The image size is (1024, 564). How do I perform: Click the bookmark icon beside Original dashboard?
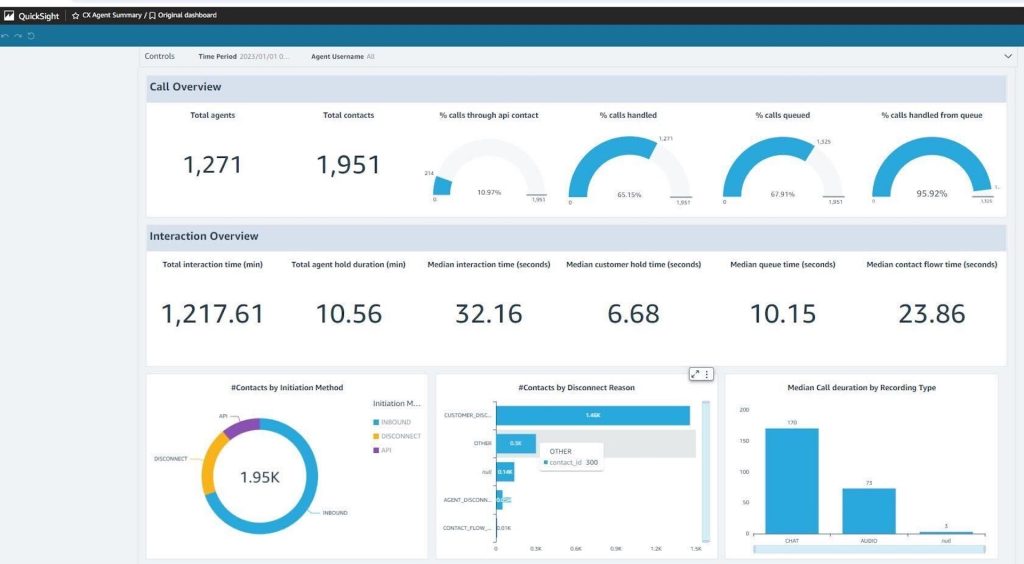(x=152, y=16)
